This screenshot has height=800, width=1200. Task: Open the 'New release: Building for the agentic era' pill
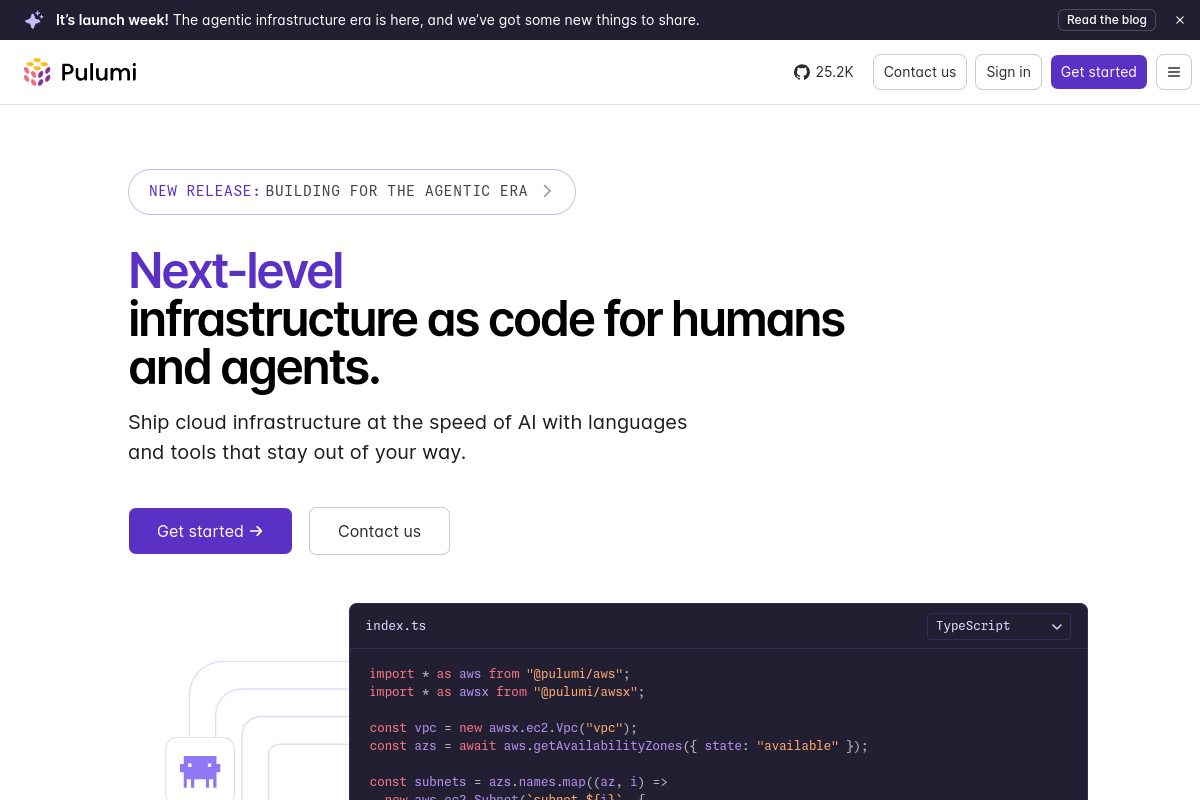pyautogui.click(x=352, y=191)
